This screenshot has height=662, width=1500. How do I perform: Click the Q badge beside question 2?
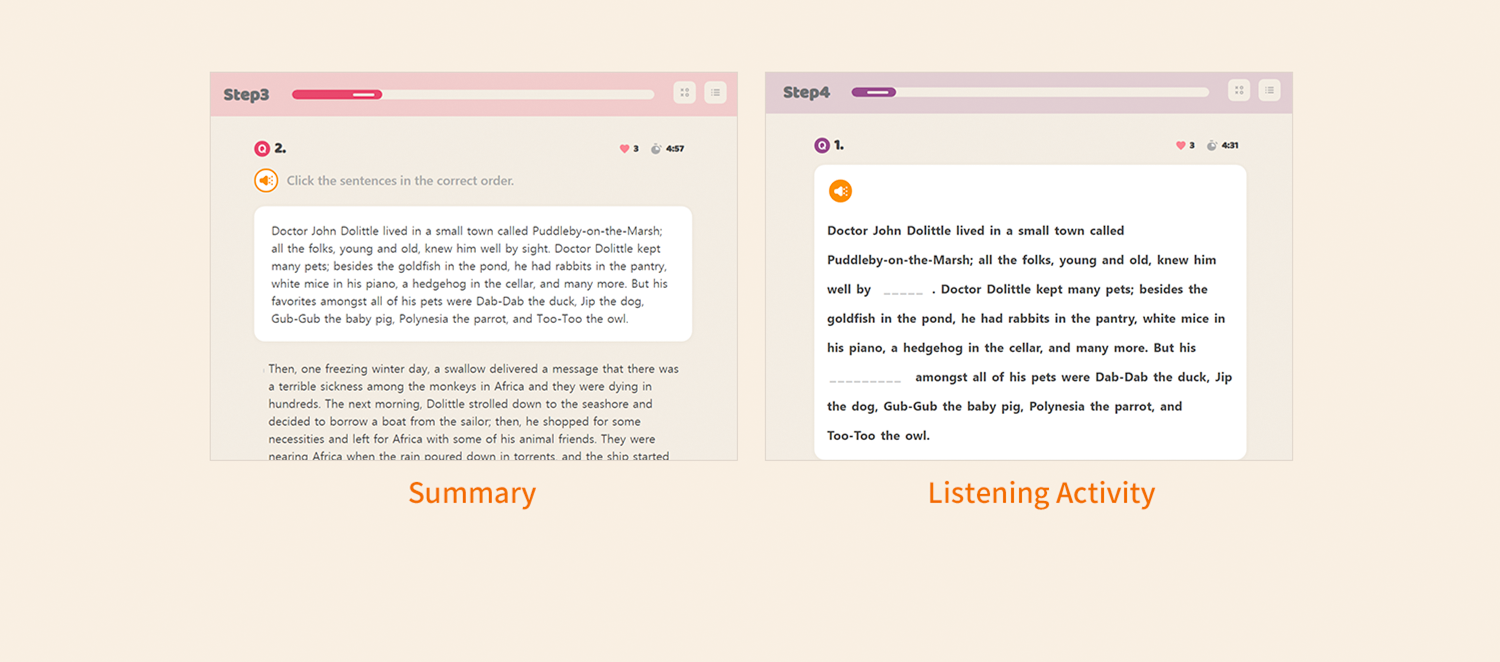tap(262, 149)
